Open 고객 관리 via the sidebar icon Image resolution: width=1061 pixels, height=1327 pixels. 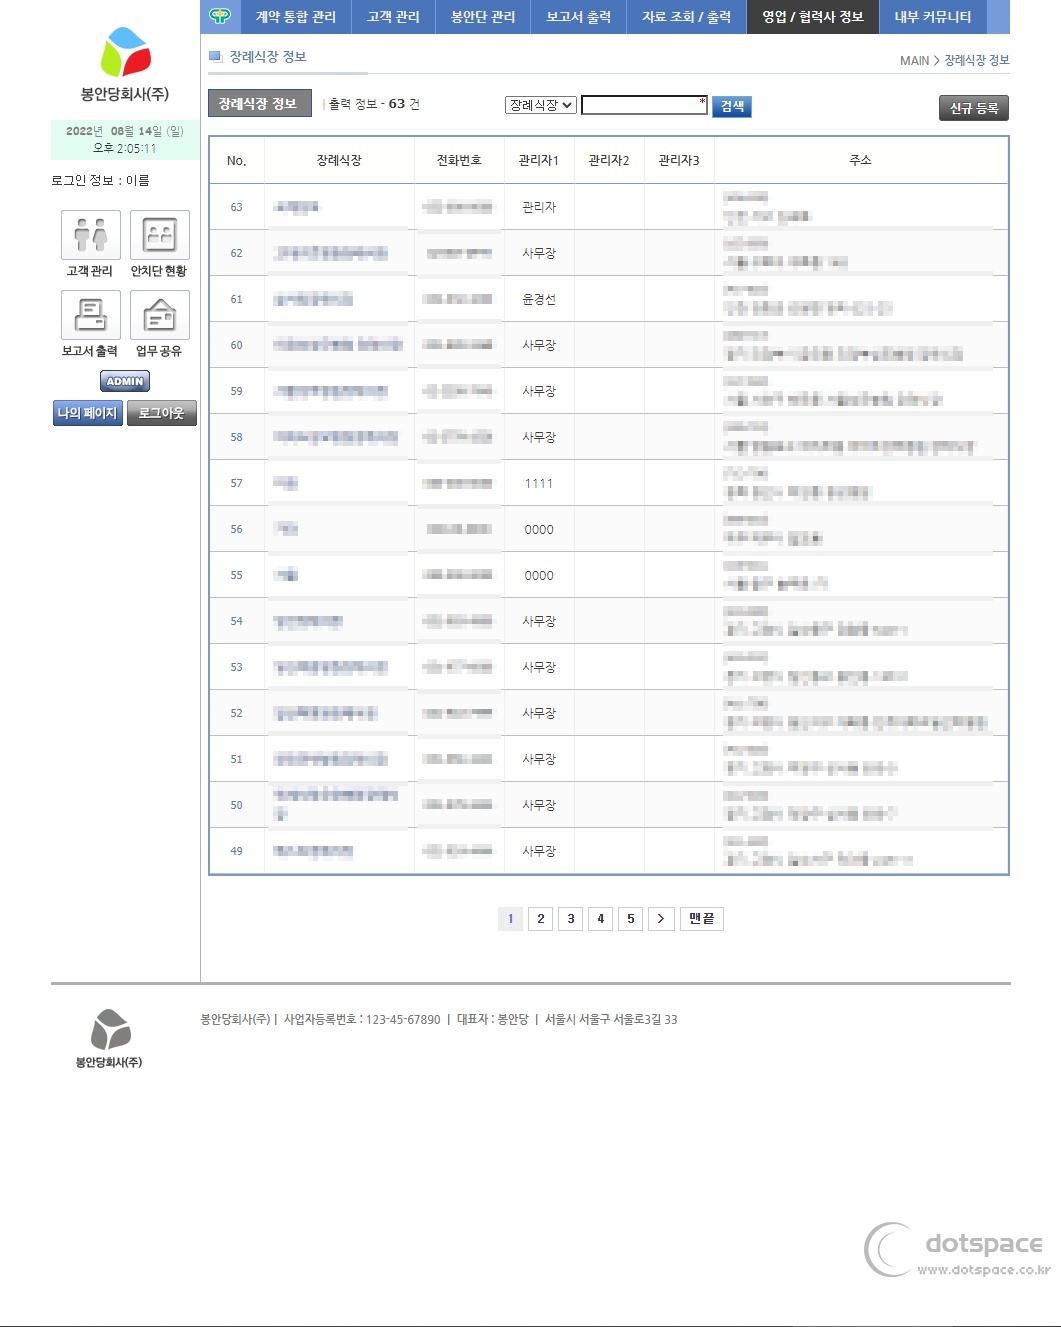[x=90, y=236]
